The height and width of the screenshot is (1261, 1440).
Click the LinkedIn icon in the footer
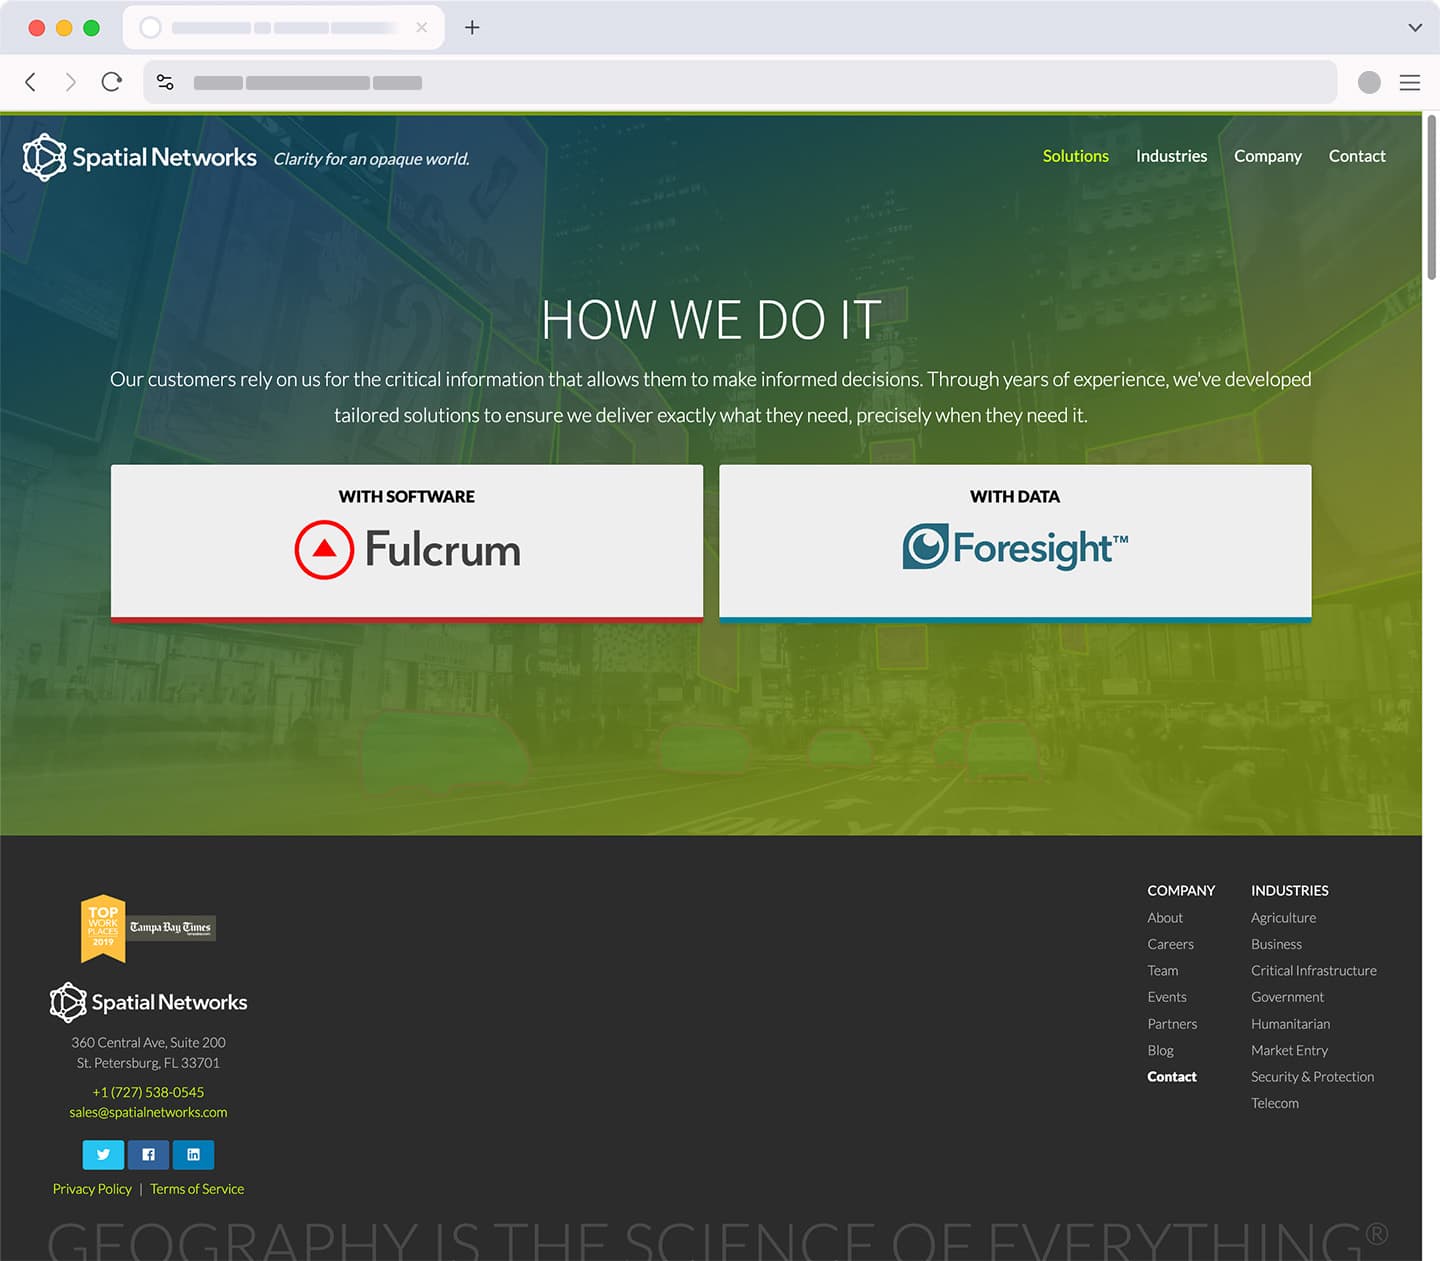(193, 1154)
